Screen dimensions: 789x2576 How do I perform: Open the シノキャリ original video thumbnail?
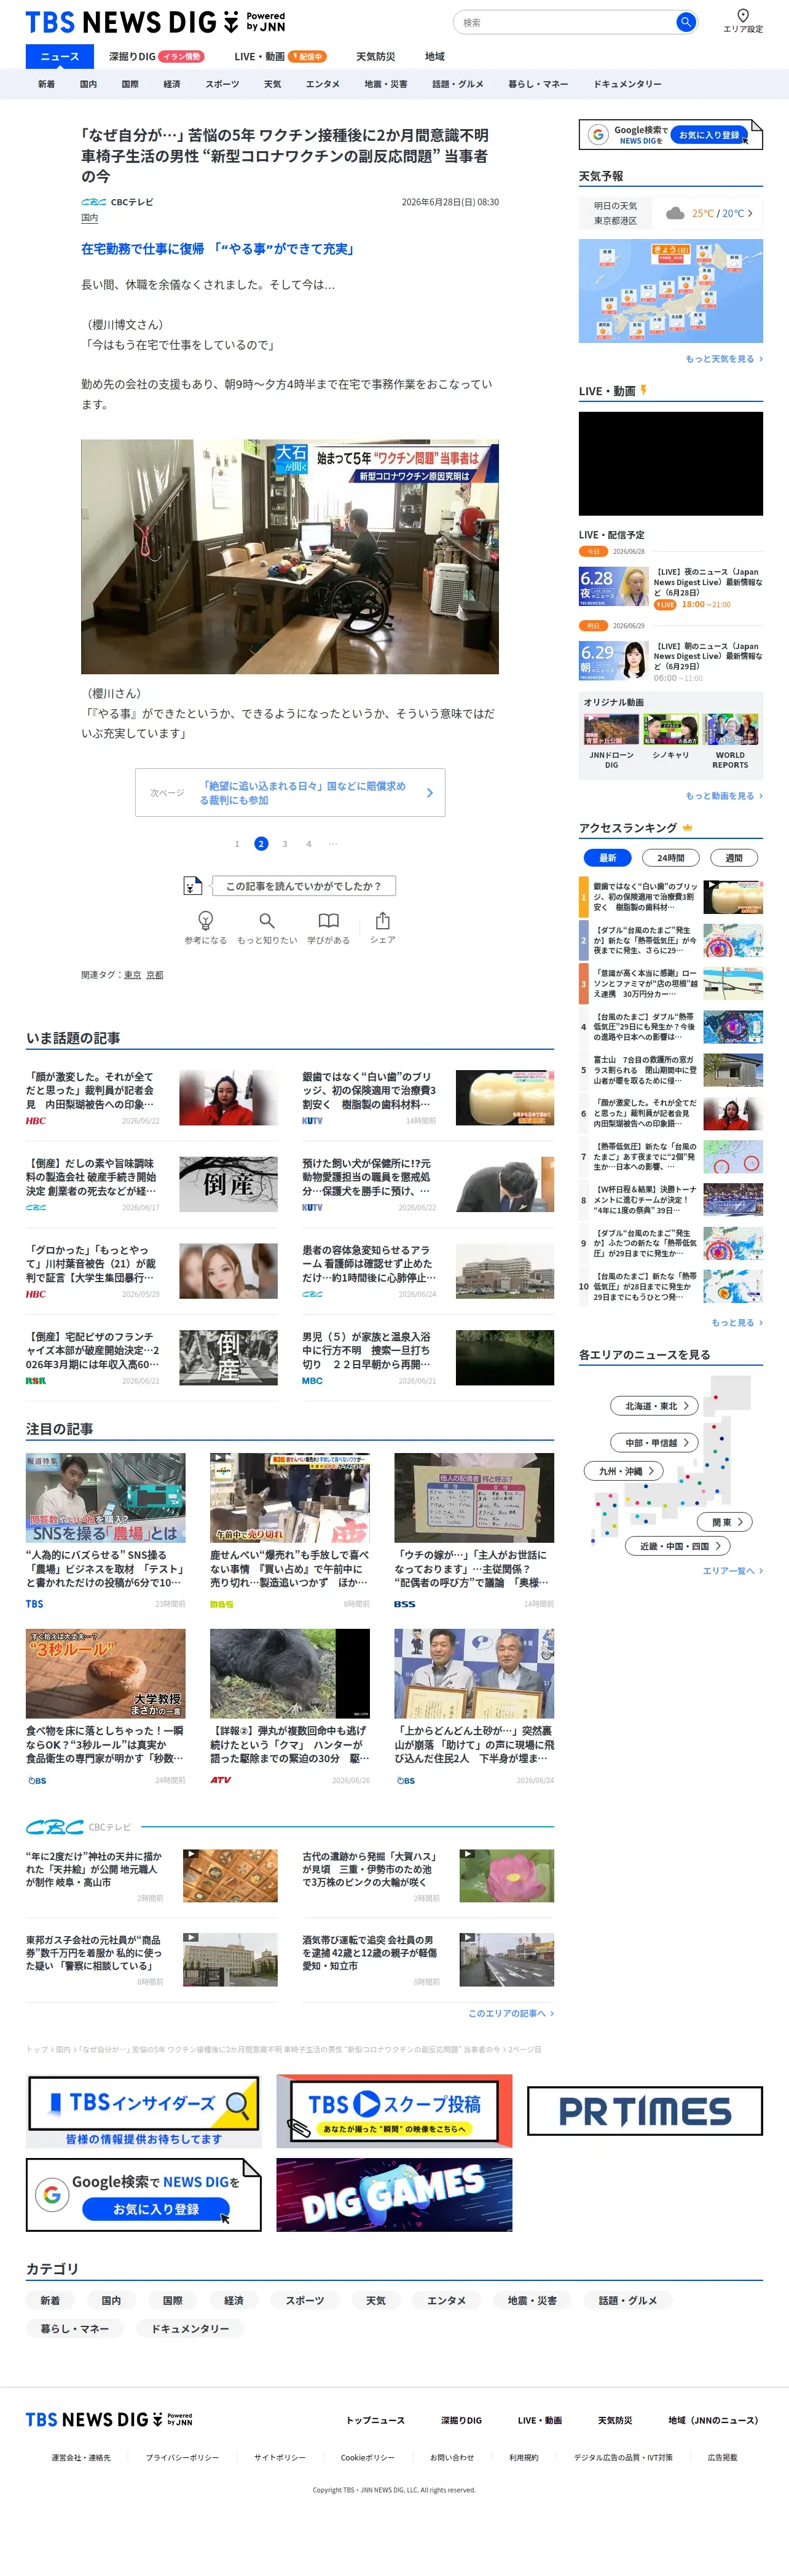click(x=671, y=730)
